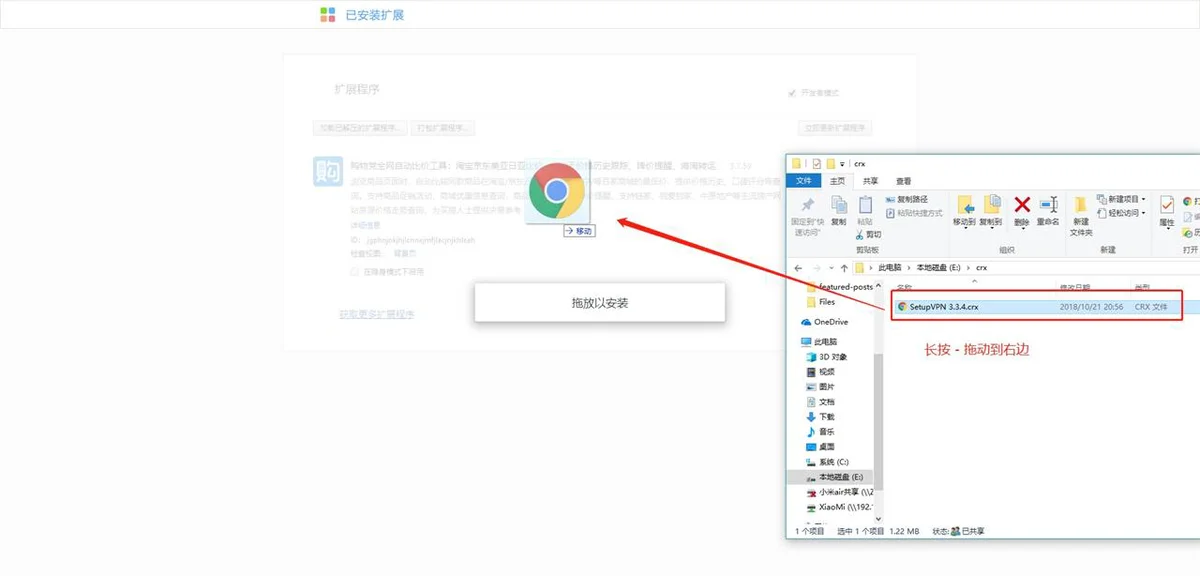Click the Pin to Quick access icon
The image size is (1200, 576).
(x=807, y=205)
